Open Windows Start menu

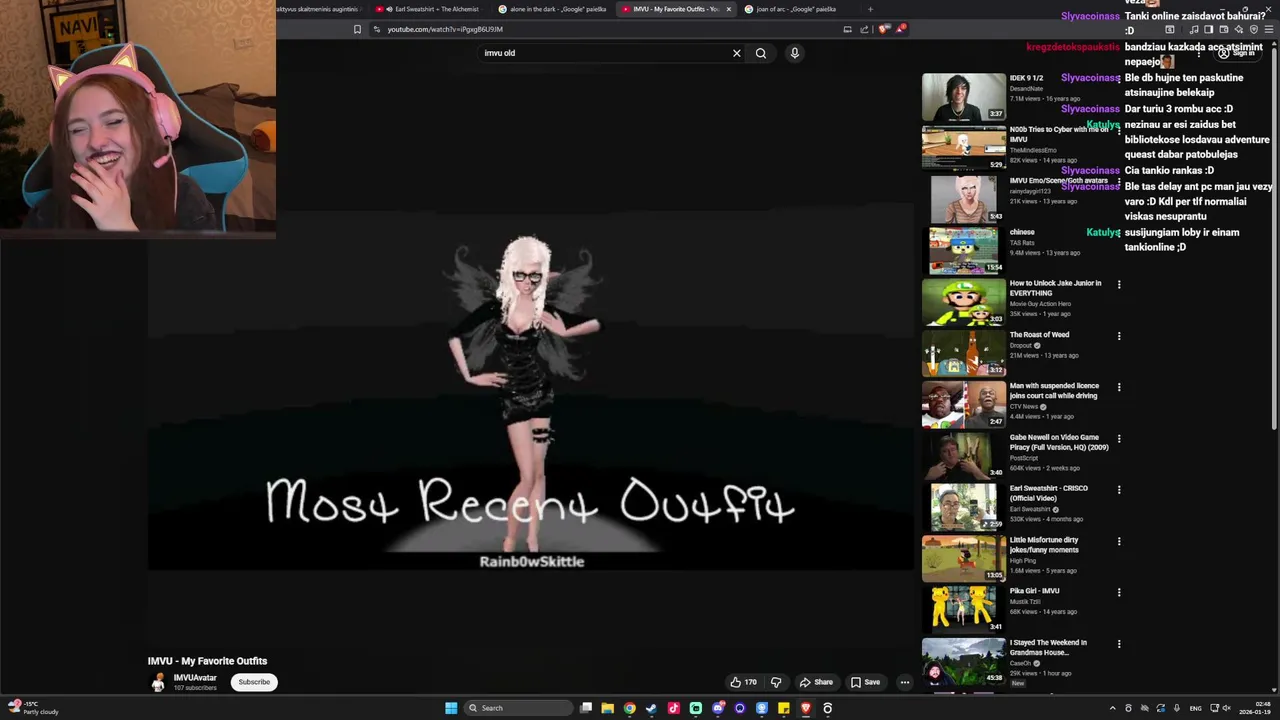coord(451,708)
